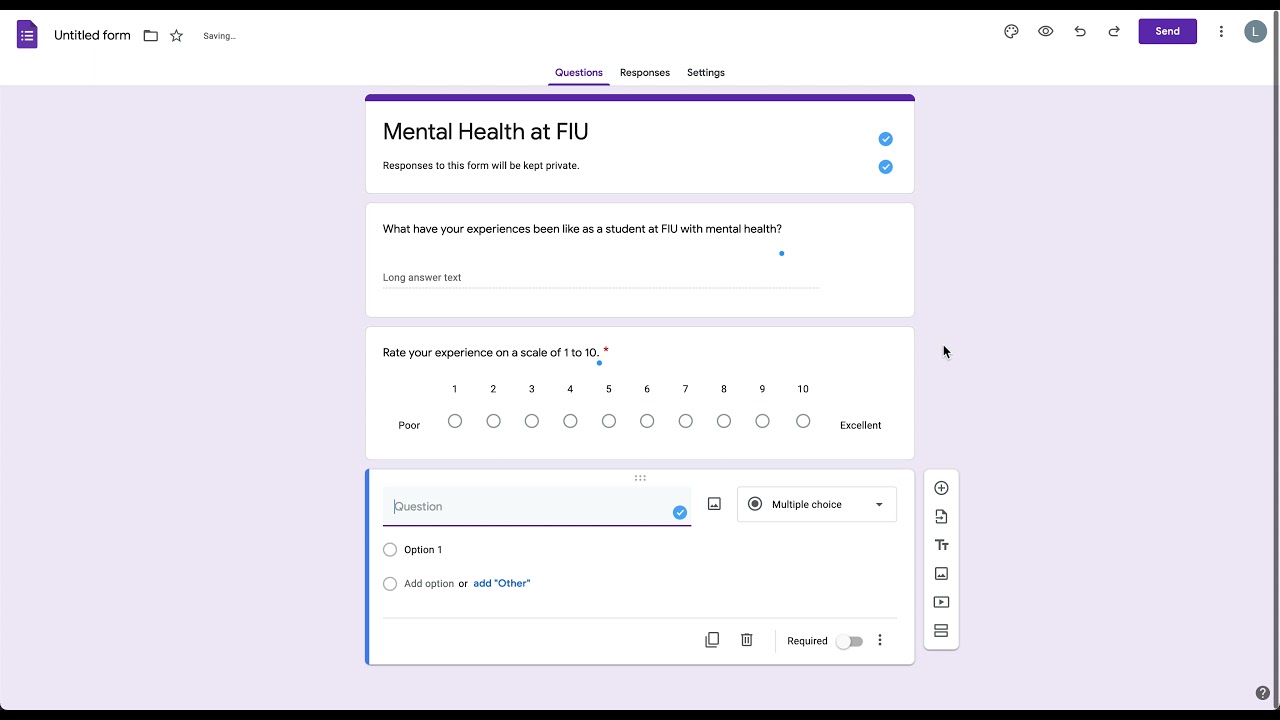Switch to the Responses tab
Screen dimensions: 1280x720
coord(645,73)
